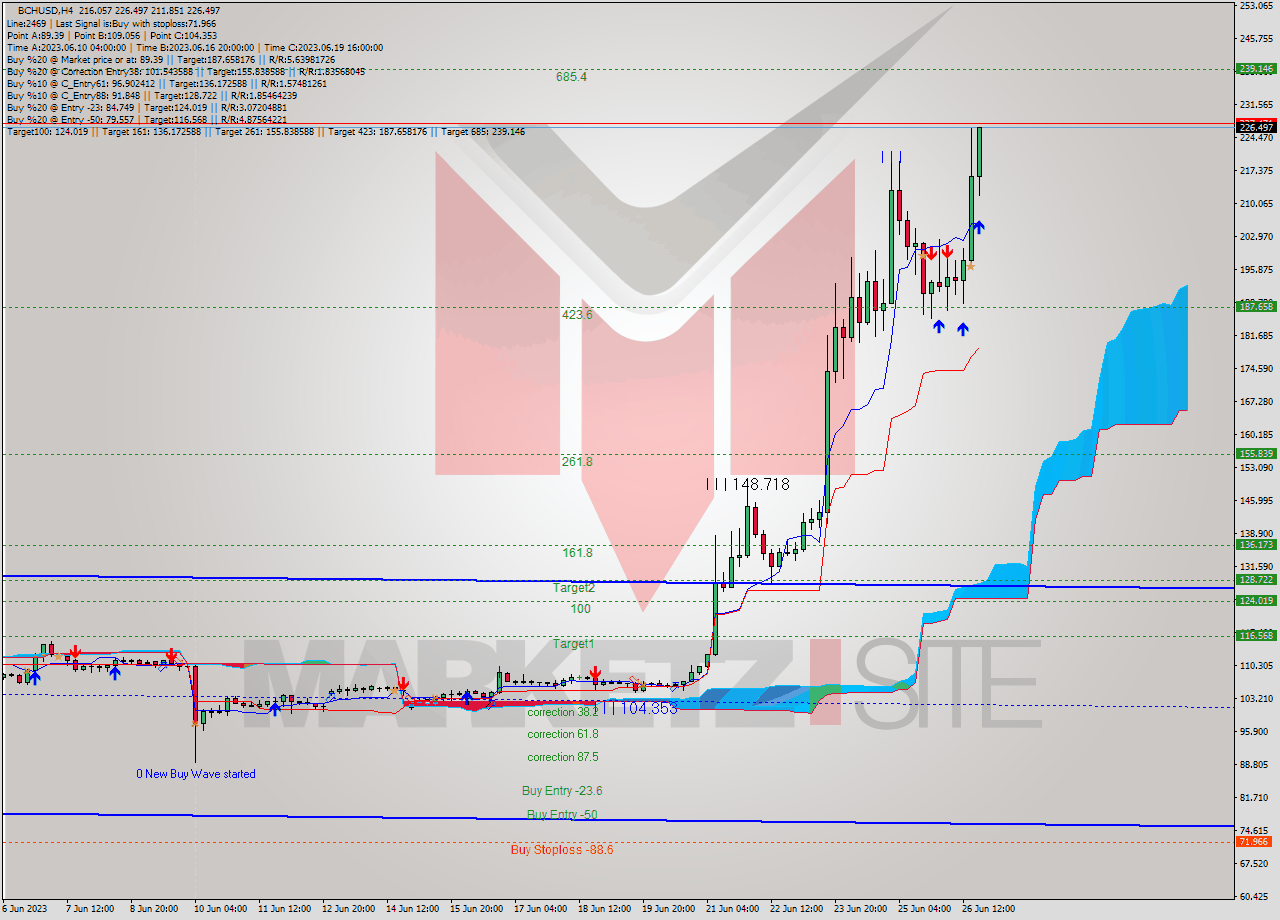The image size is (1280, 920).
Task: Click the 145.995 price scale value
Action: pos(1256,501)
